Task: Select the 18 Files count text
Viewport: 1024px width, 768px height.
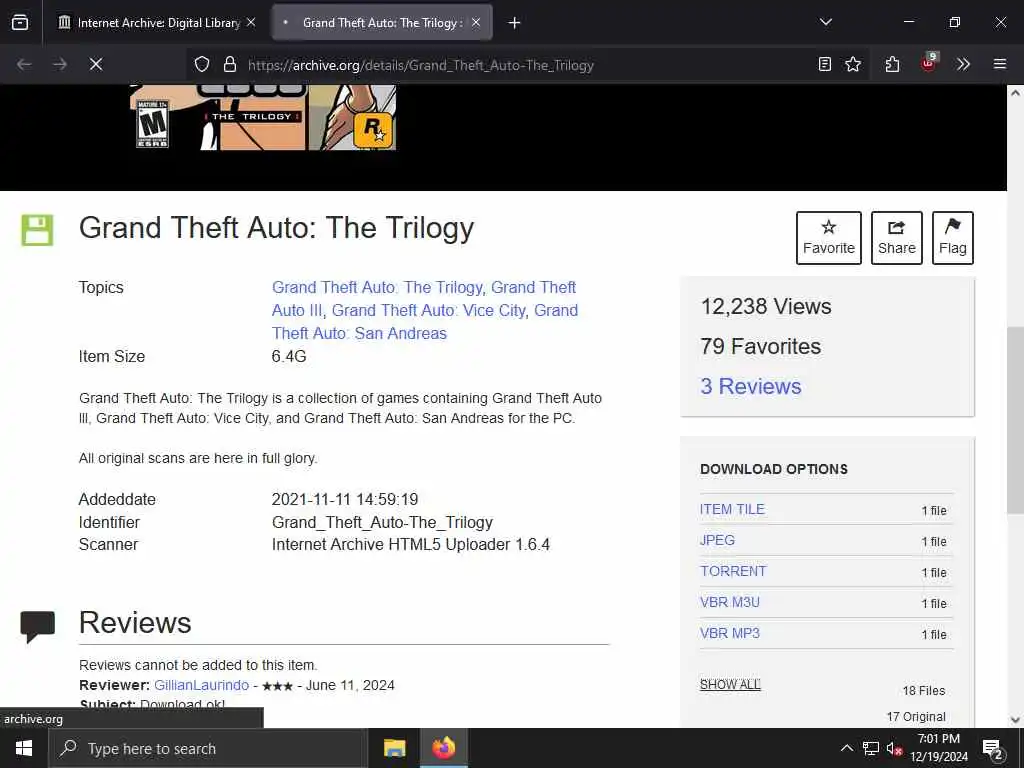Action: 923,690
